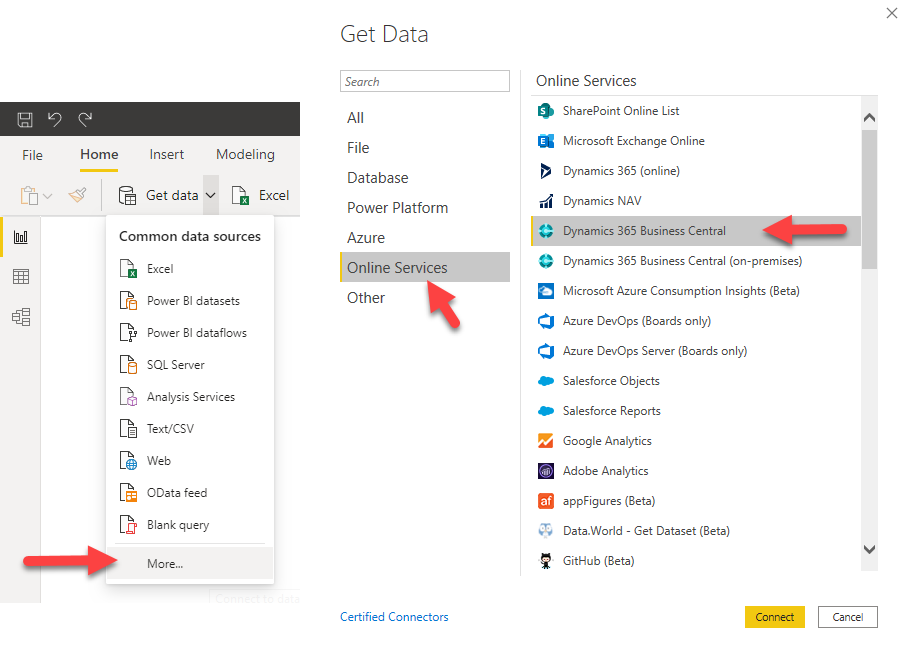This screenshot has width=908, height=658.
Task: Choose OData feed data source
Action: pos(190,493)
